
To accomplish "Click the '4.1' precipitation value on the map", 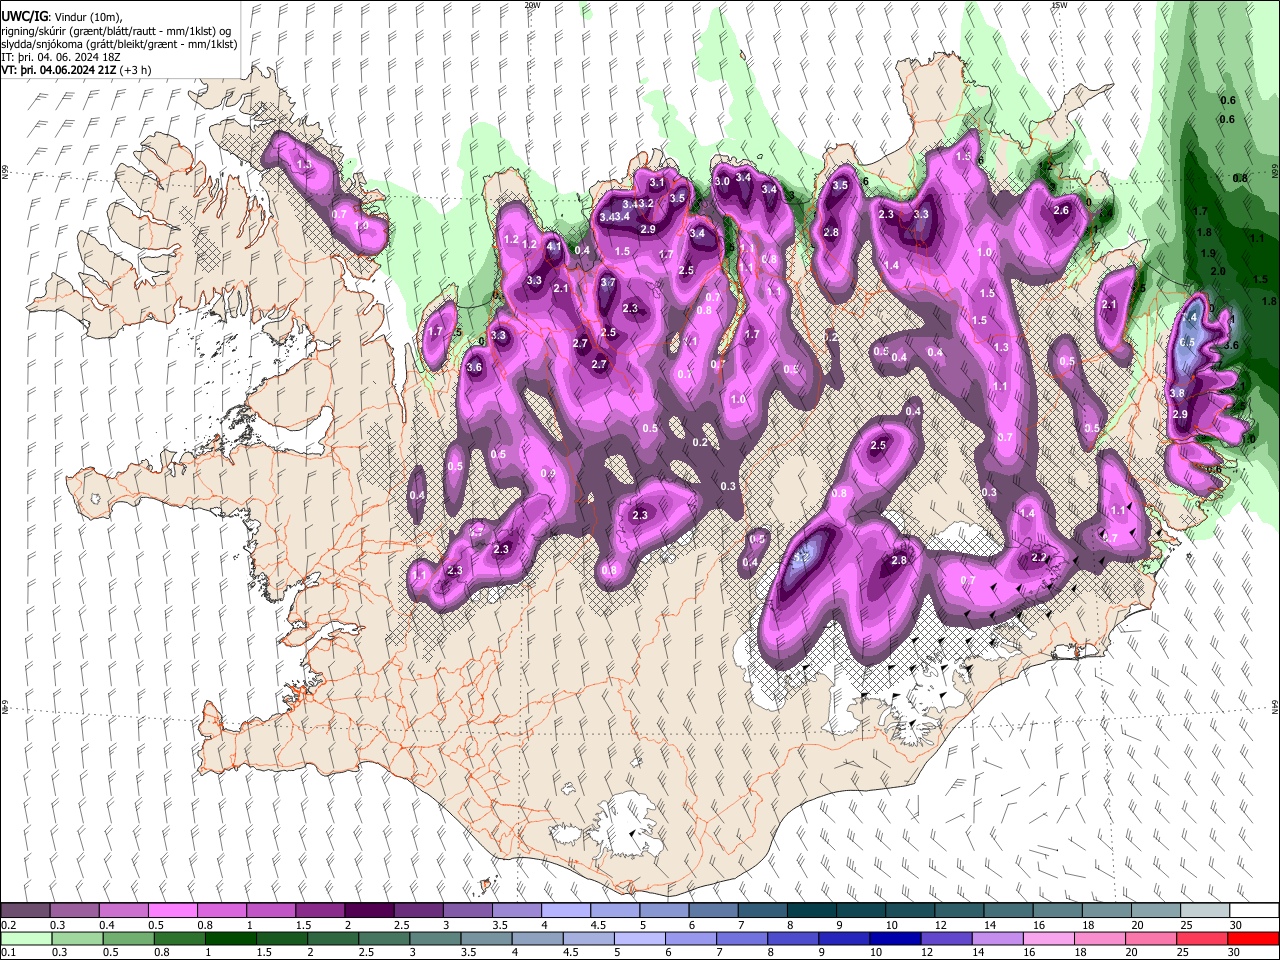I will (553, 246).
